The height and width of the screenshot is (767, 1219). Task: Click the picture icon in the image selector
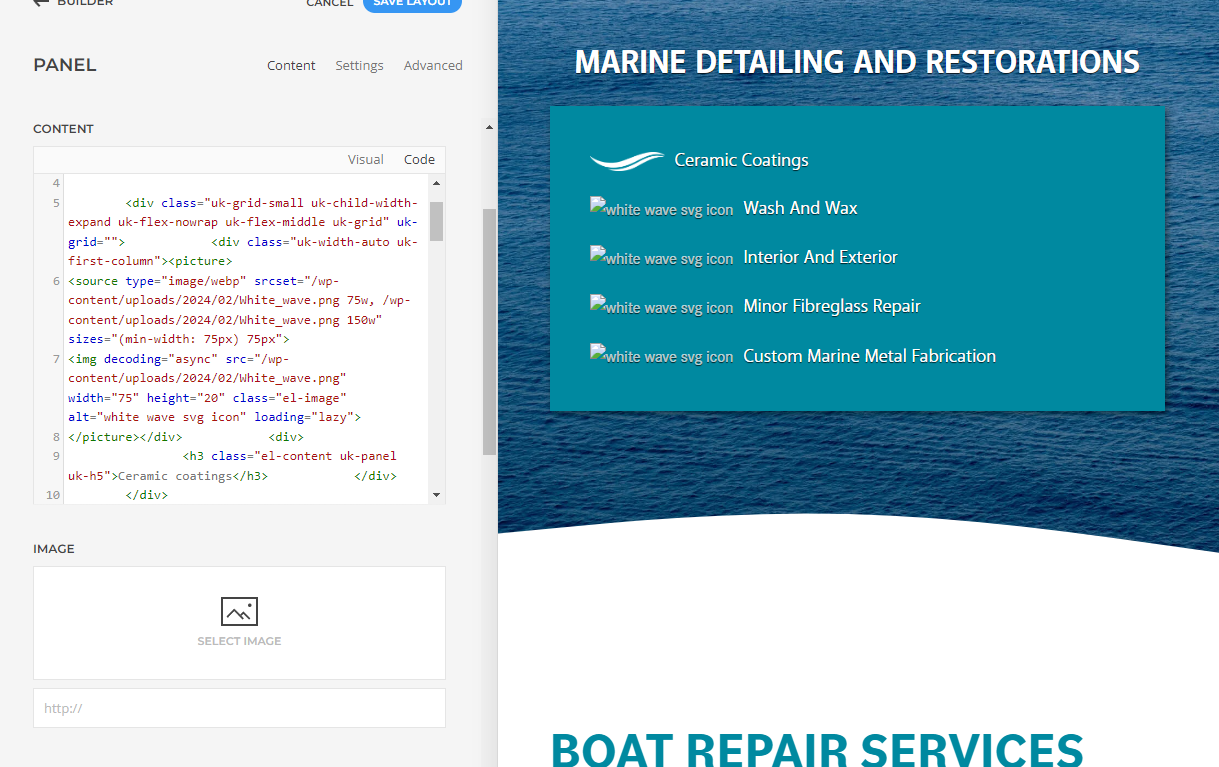click(x=239, y=611)
